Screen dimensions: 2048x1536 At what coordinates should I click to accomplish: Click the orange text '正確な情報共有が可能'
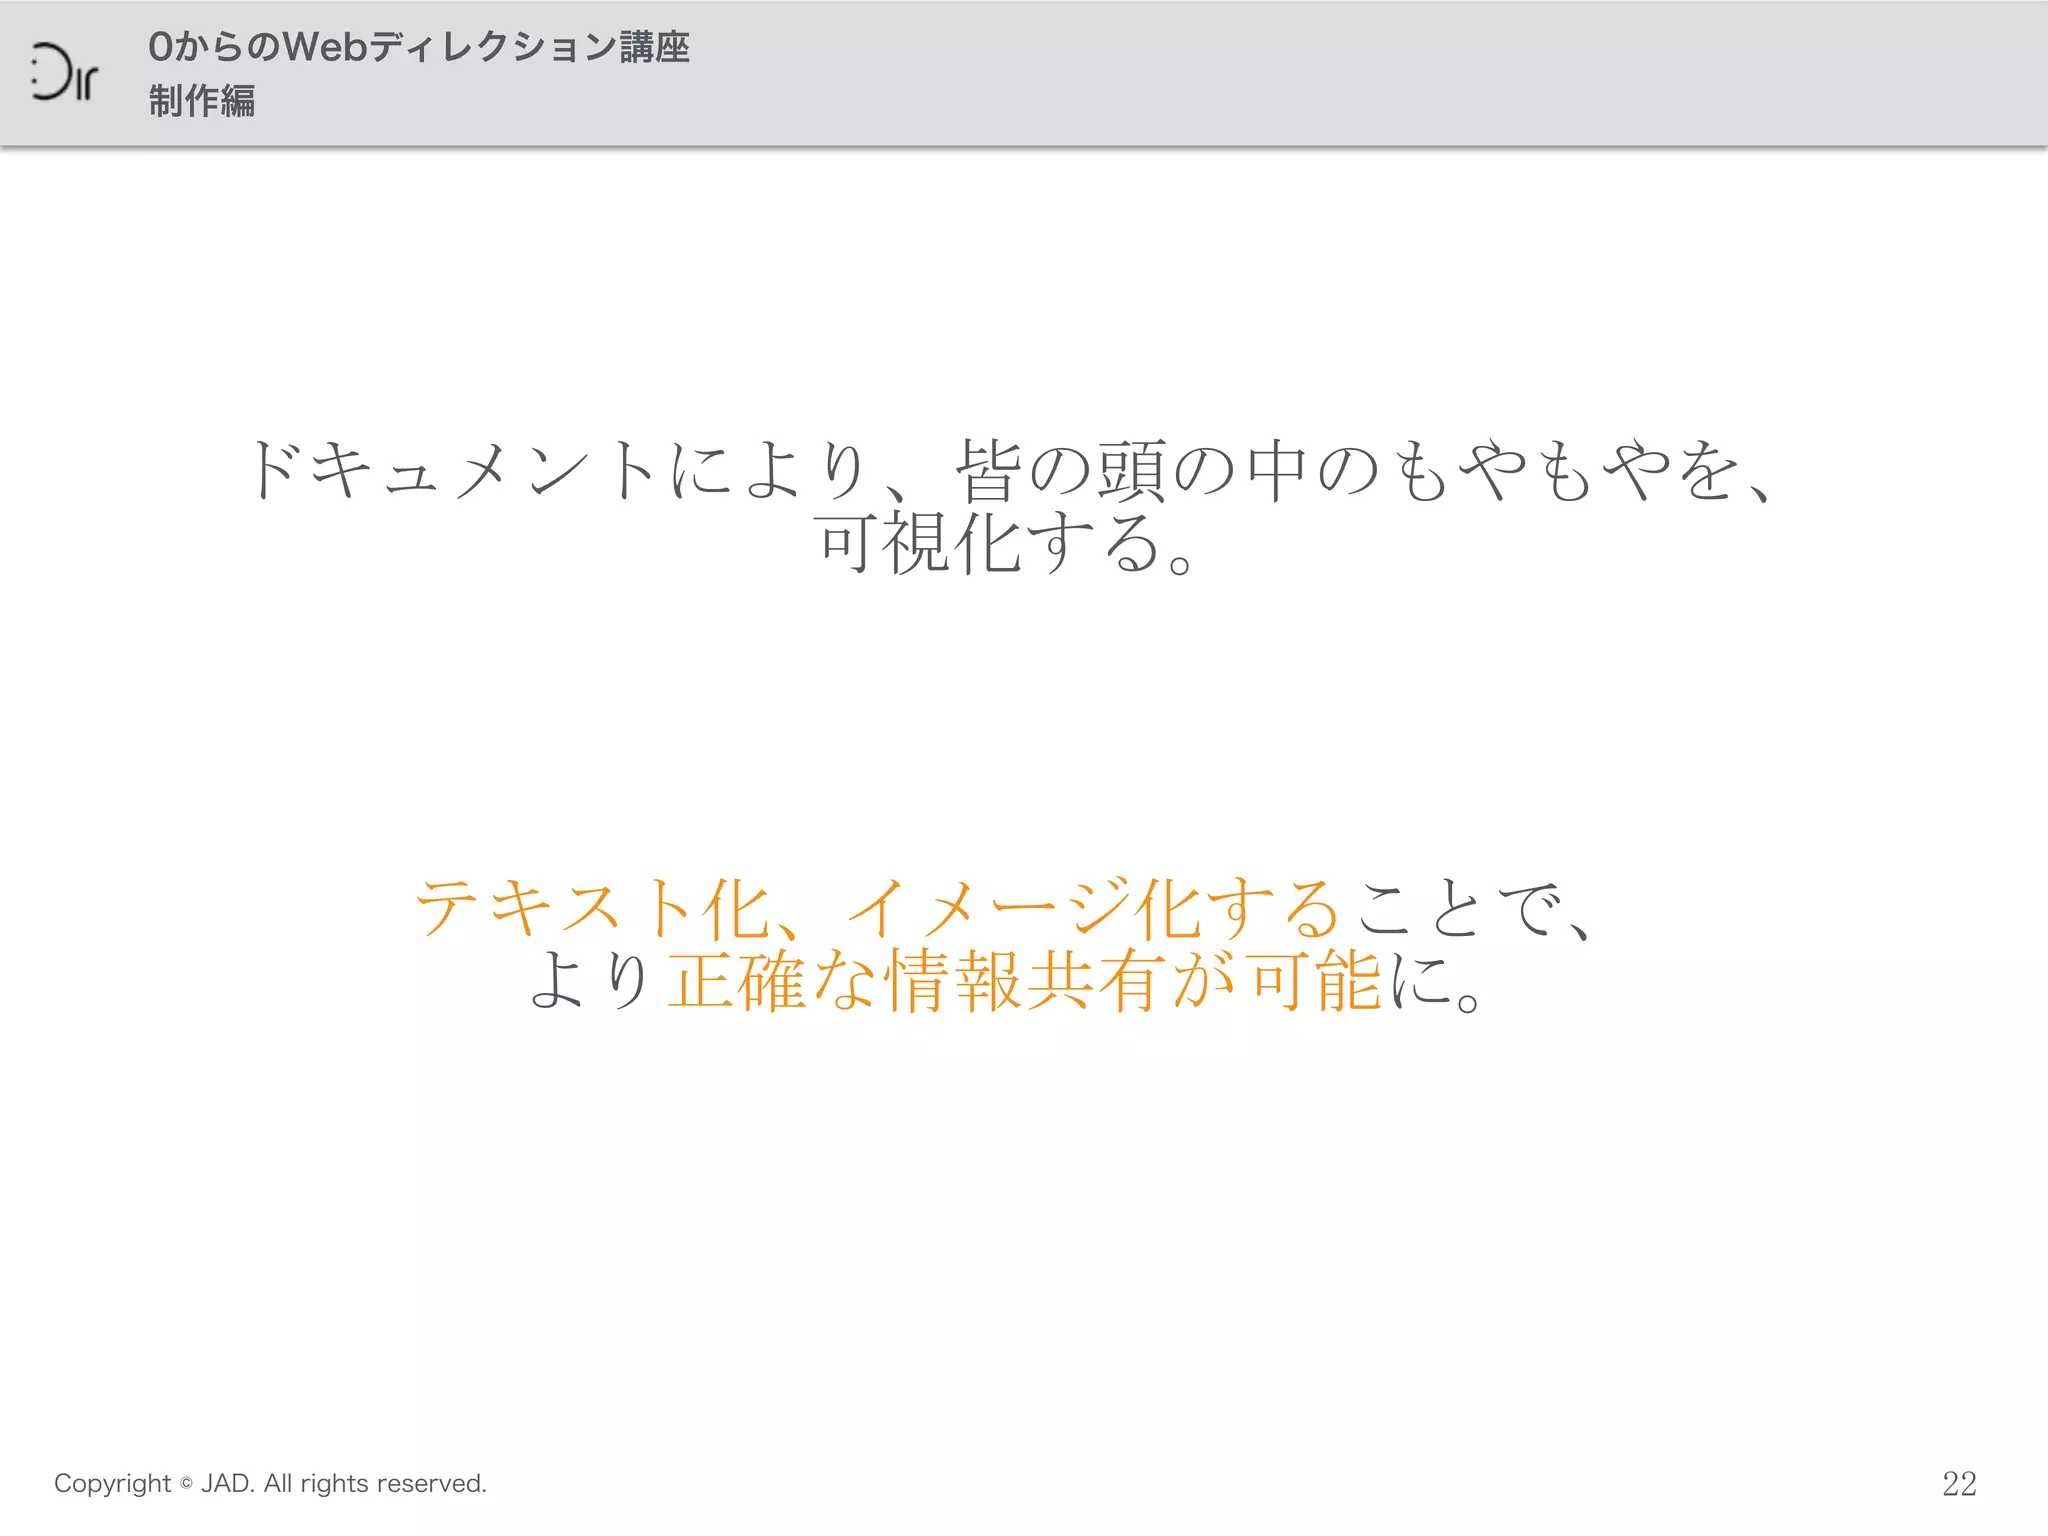click(x=1024, y=981)
